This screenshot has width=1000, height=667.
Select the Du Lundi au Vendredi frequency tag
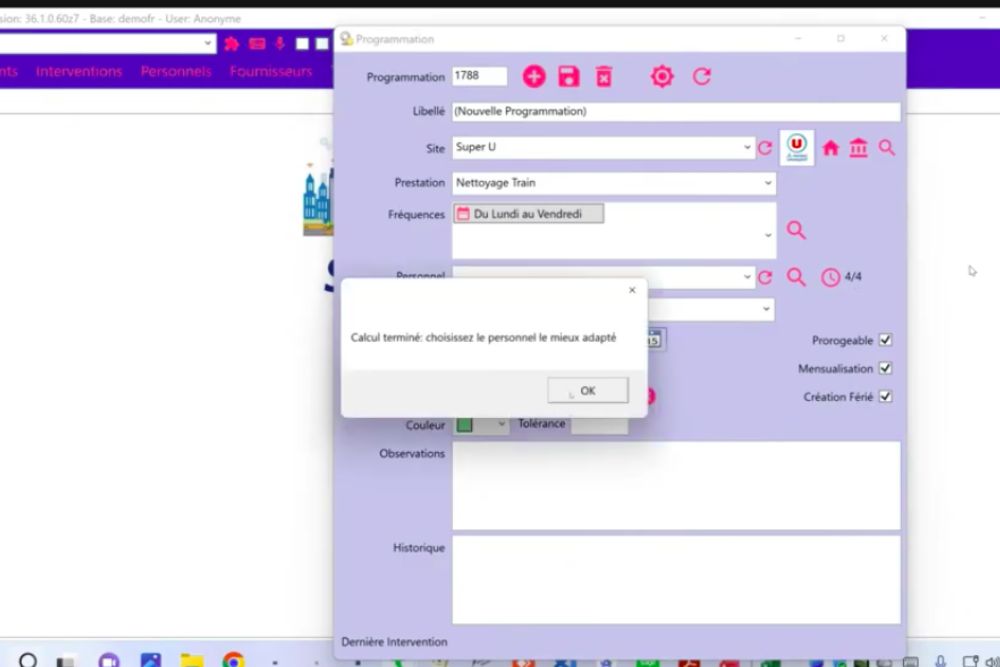click(x=529, y=214)
